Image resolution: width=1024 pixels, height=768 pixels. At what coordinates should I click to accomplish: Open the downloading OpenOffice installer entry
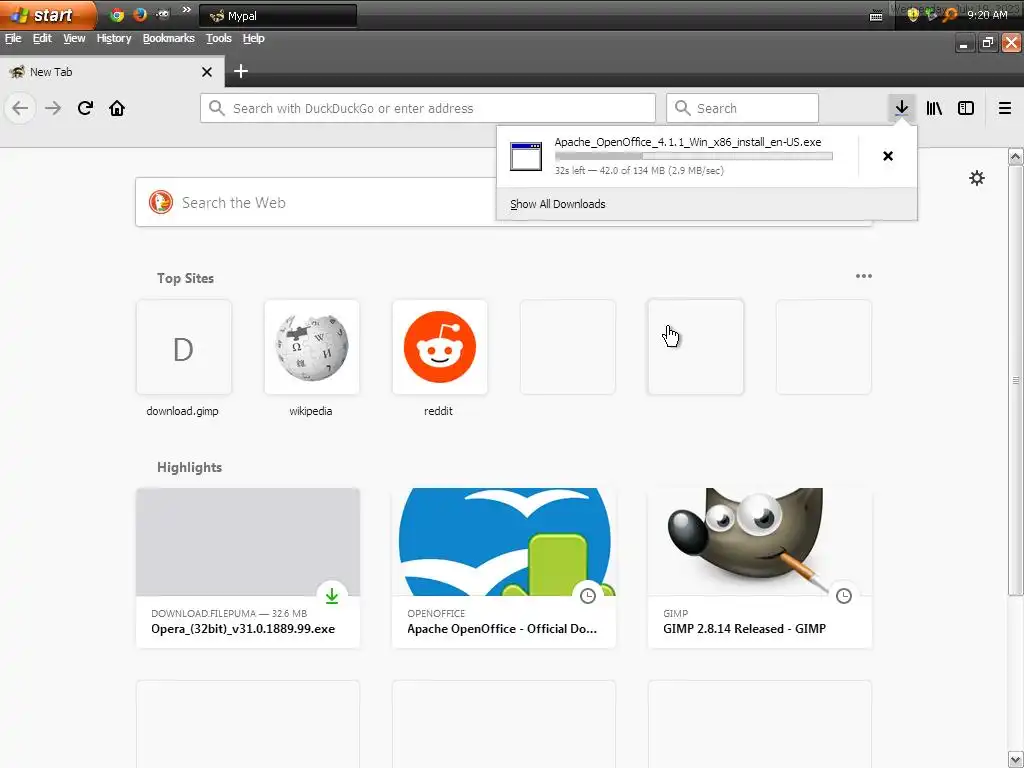(x=677, y=156)
